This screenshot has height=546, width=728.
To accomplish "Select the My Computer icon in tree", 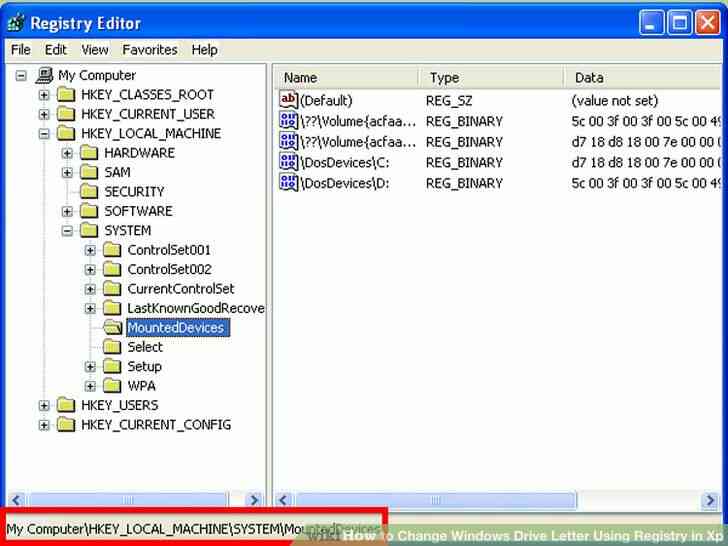I will [x=45, y=75].
